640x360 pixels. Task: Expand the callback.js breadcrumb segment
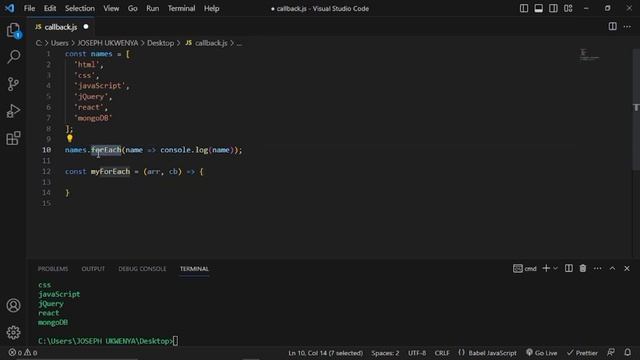[207, 43]
